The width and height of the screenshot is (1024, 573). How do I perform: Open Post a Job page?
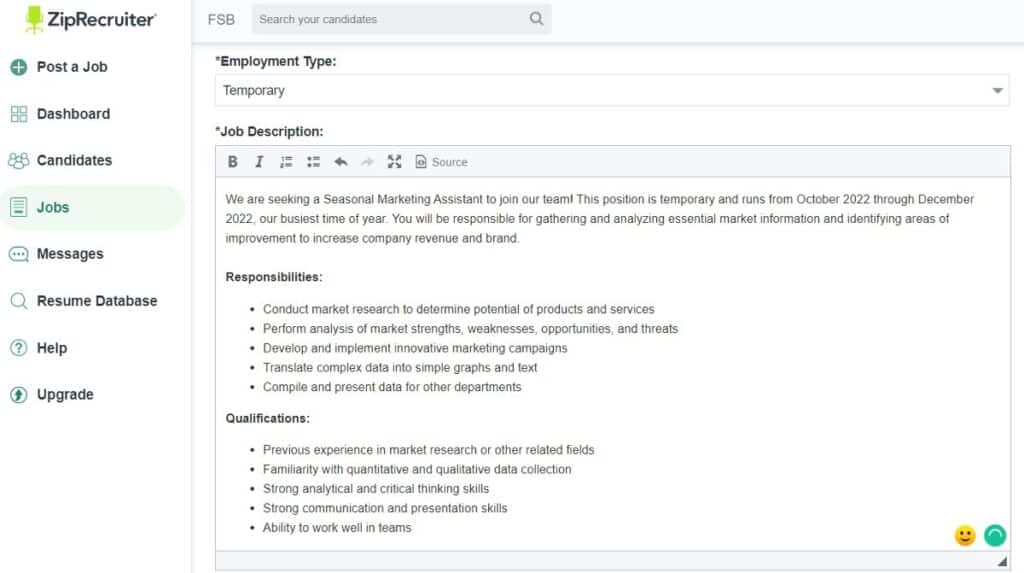point(72,67)
